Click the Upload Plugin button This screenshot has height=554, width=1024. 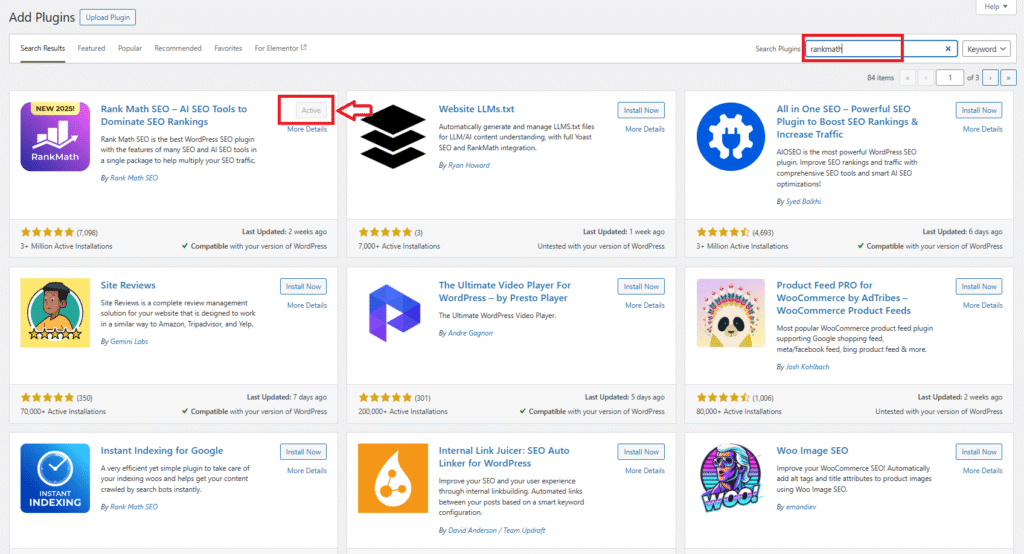[107, 17]
